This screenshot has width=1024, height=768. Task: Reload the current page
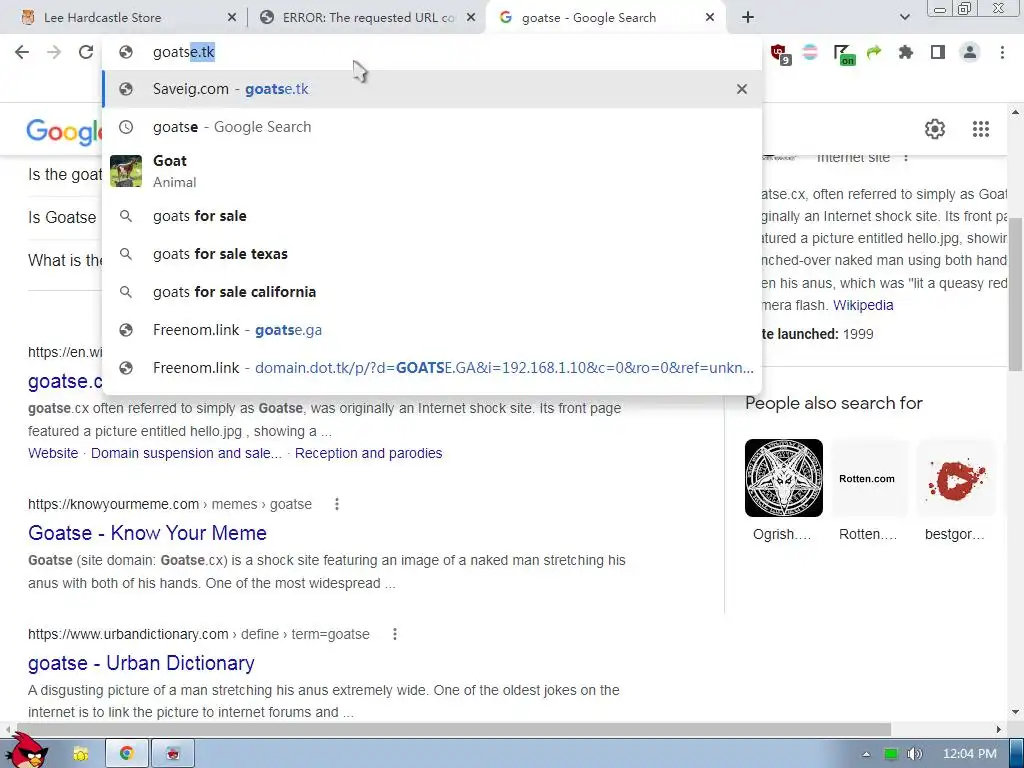[86, 52]
